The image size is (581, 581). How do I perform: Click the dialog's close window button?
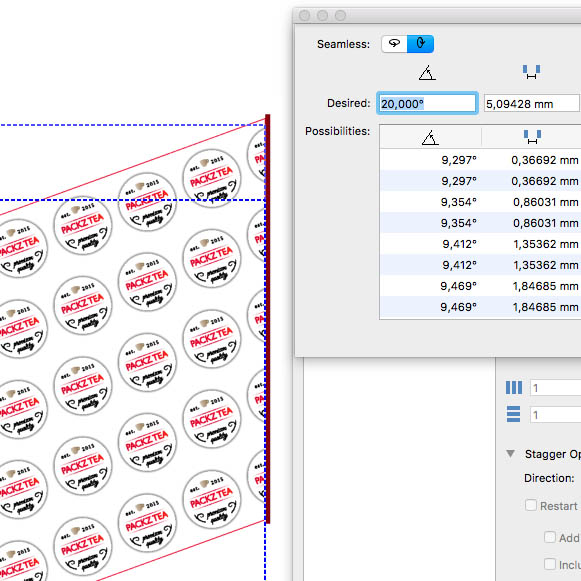(x=305, y=15)
